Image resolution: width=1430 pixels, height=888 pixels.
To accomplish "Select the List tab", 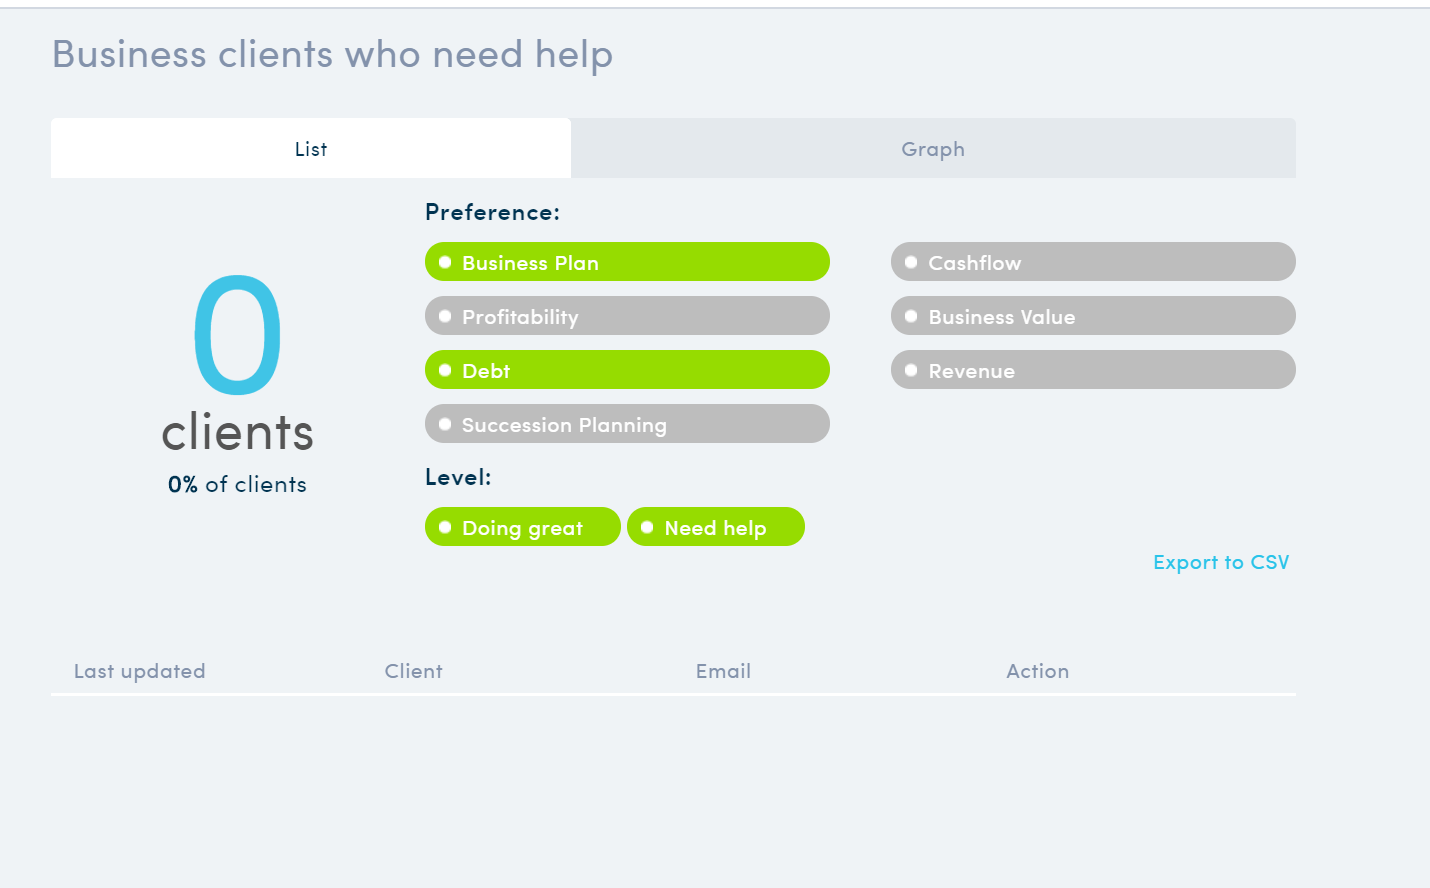I will [x=311, y=148].
